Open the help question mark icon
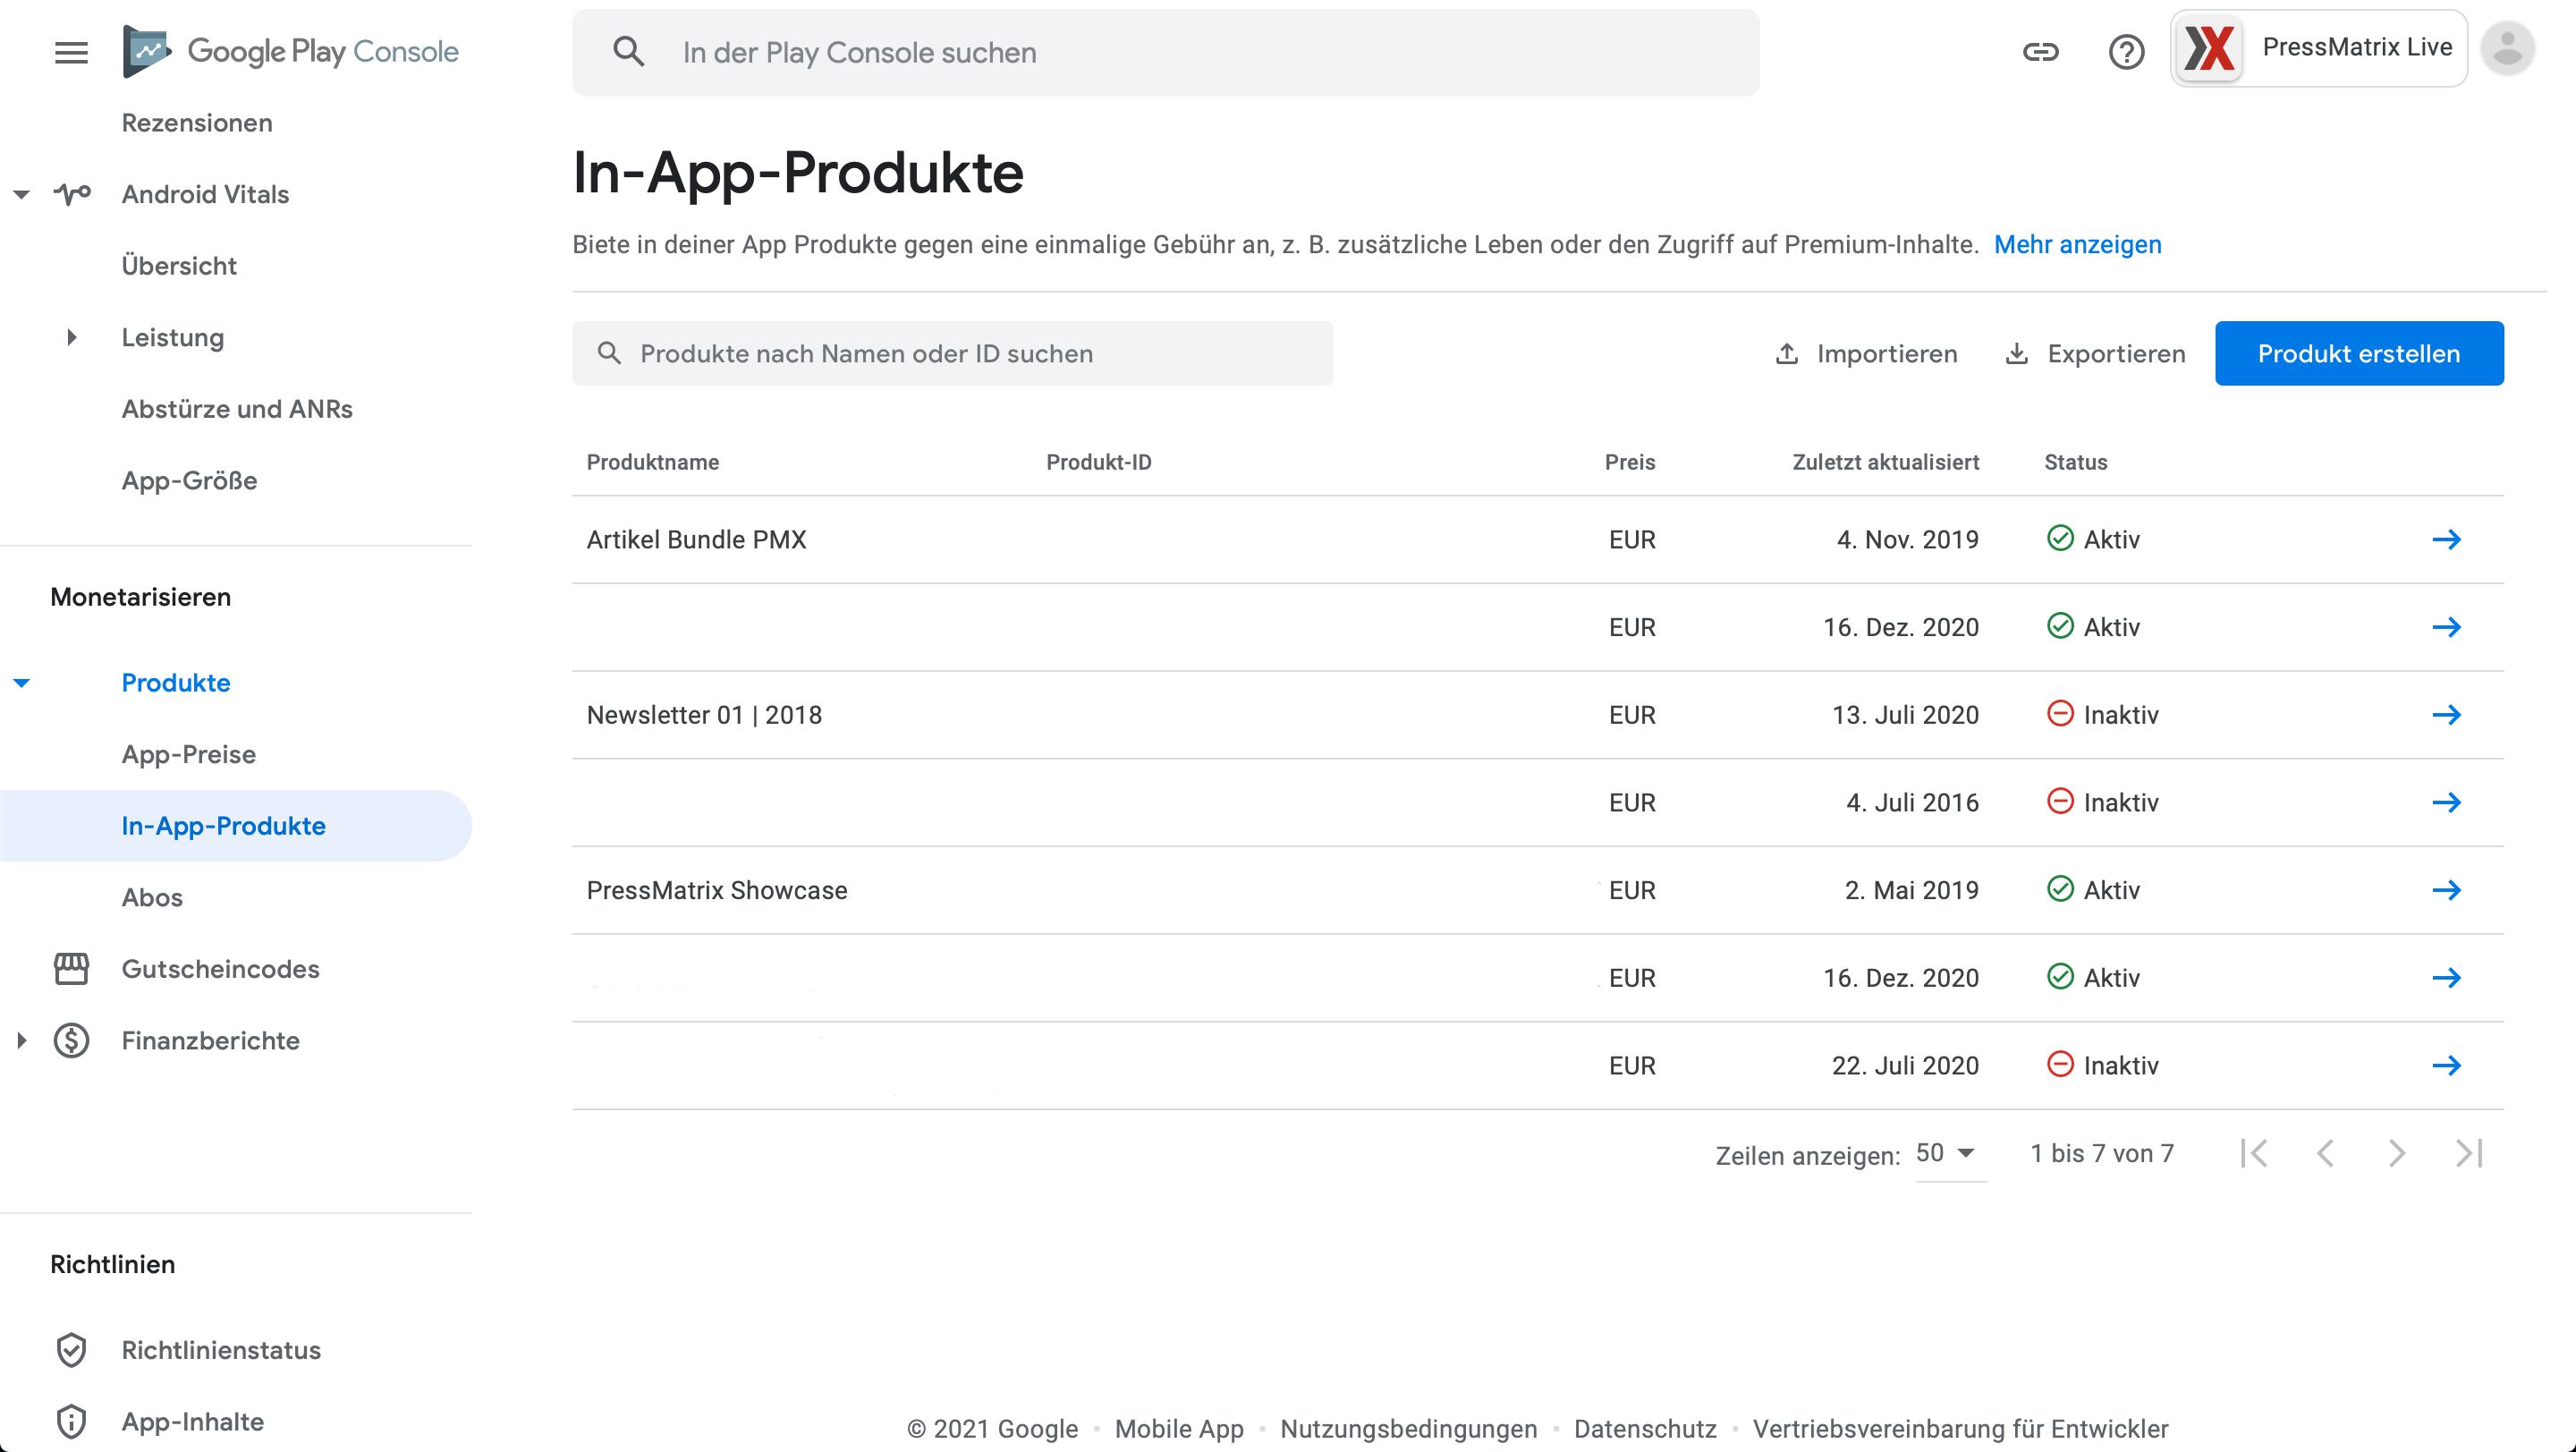Screen dimensions: 2576x1452 (2126, 52)
